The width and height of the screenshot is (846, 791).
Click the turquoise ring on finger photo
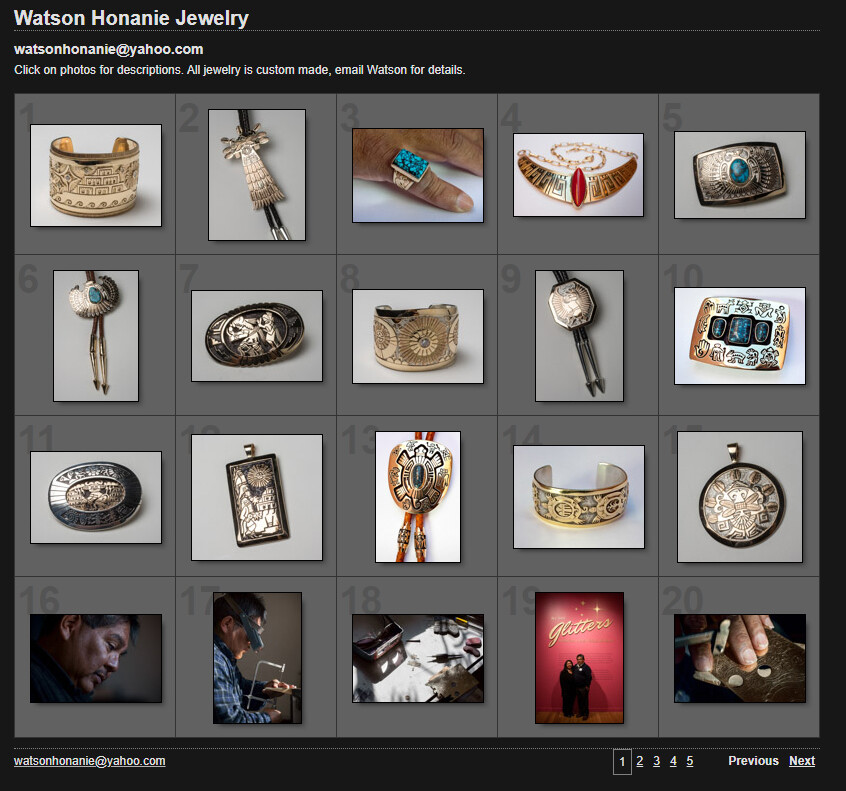(x=418, y=175)
